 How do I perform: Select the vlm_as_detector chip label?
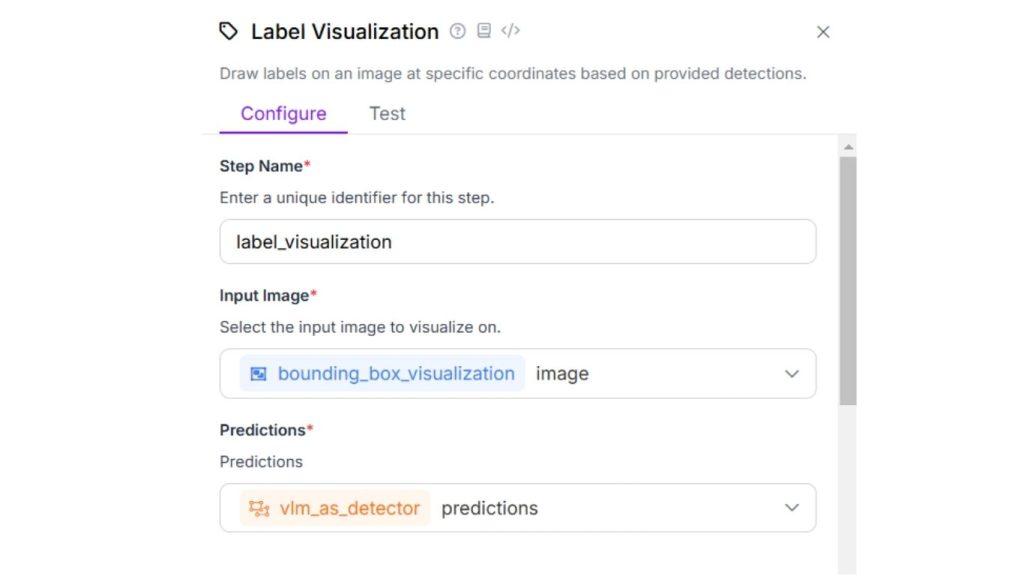349,508
